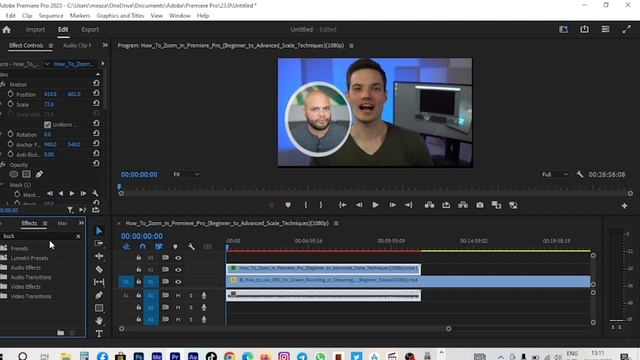Open Button Editor plus icon

point(624,206)
